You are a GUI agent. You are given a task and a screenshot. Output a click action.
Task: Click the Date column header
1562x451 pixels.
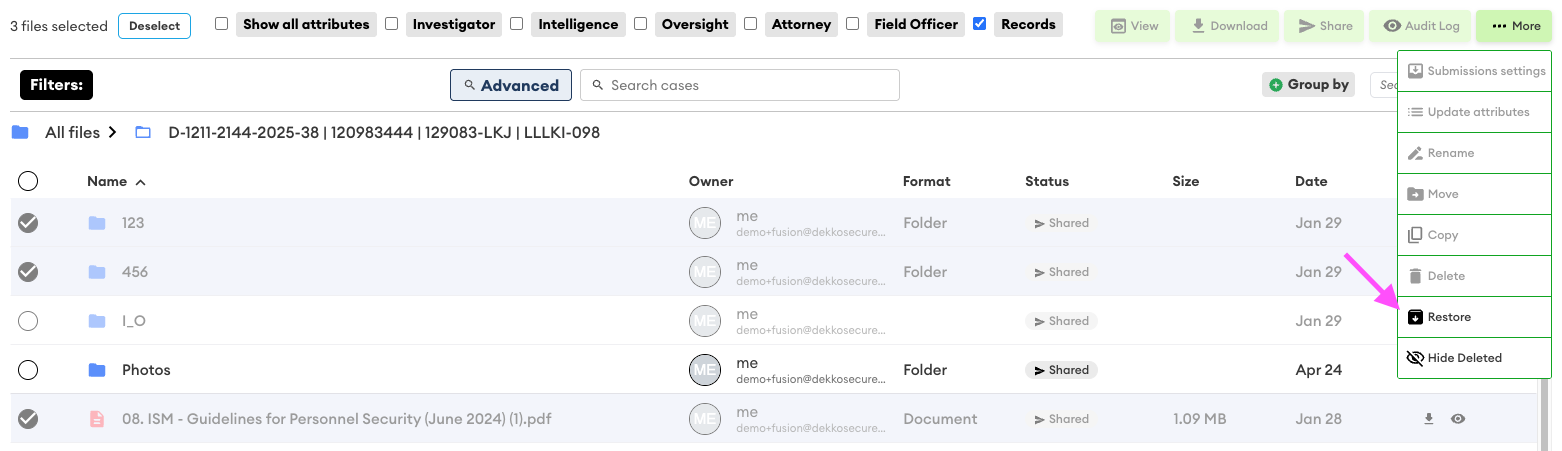coord(1311,182)
